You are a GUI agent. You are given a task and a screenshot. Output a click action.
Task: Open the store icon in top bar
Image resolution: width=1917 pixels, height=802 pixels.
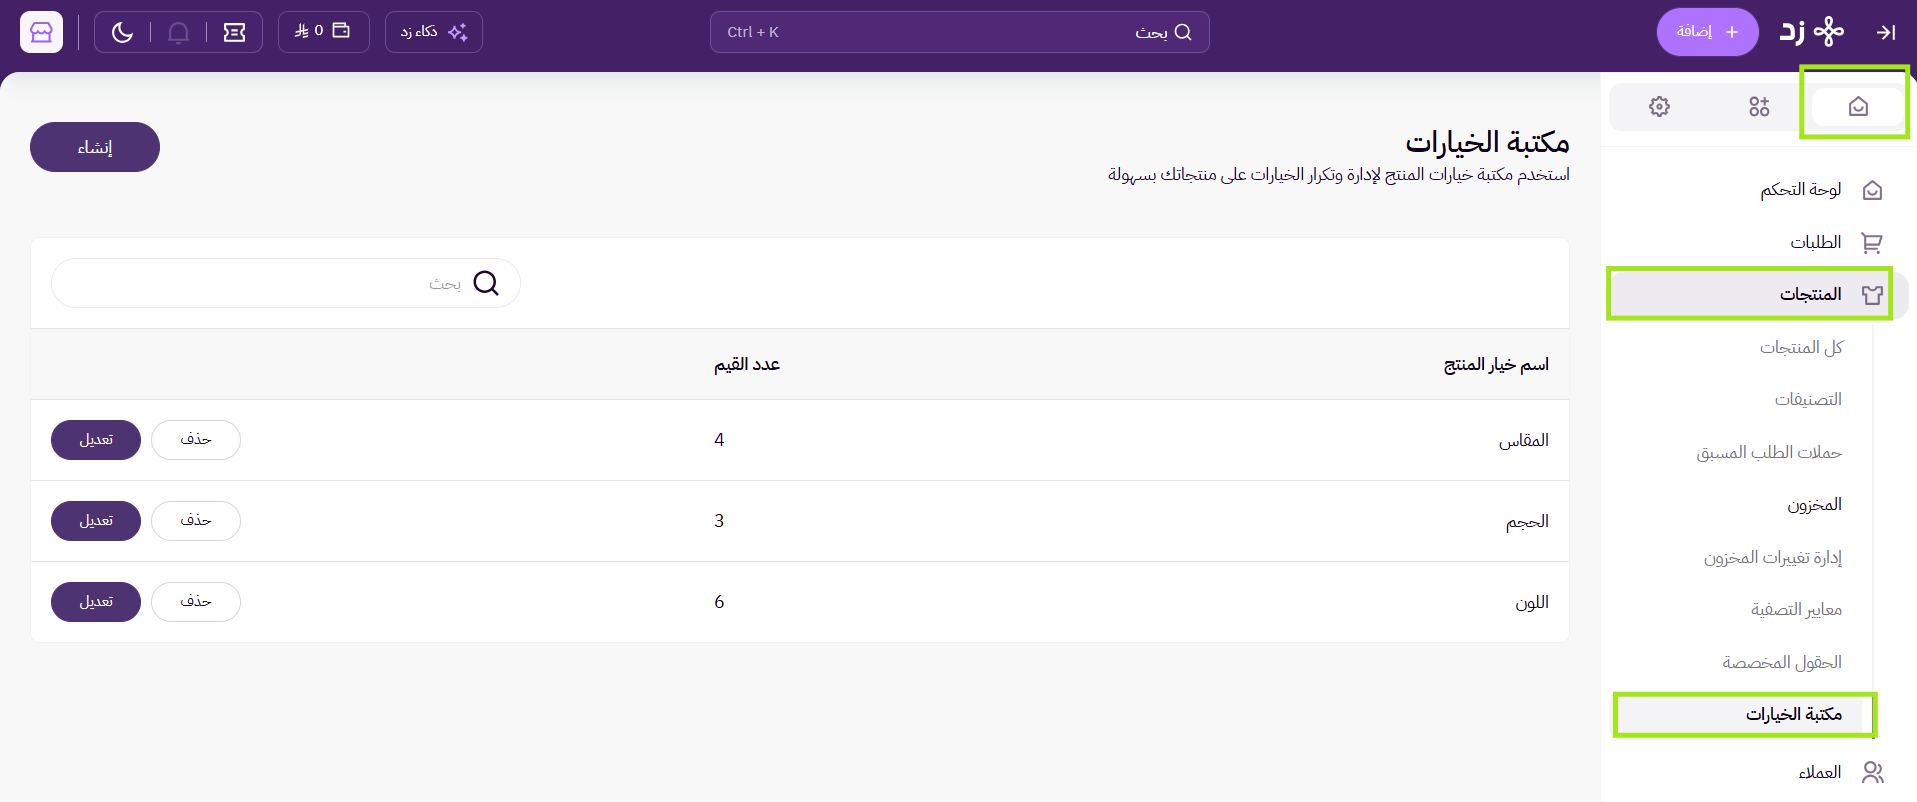(41, 32)
